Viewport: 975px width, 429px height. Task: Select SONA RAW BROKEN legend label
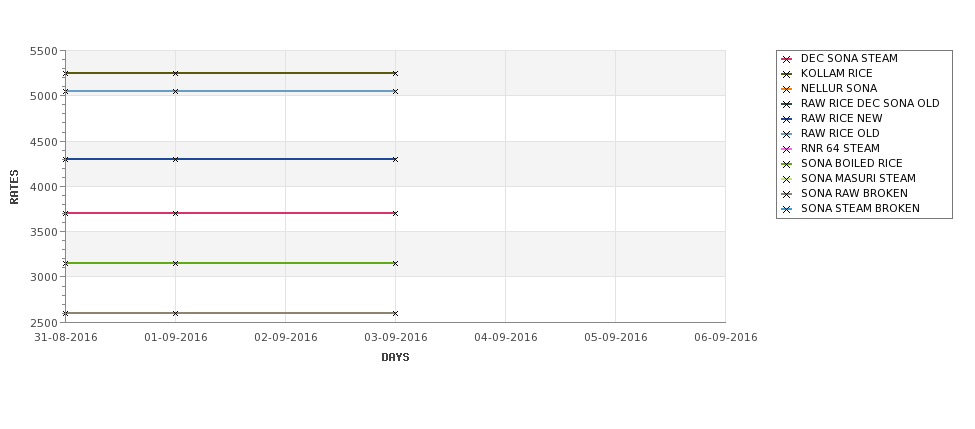(854, 193)
